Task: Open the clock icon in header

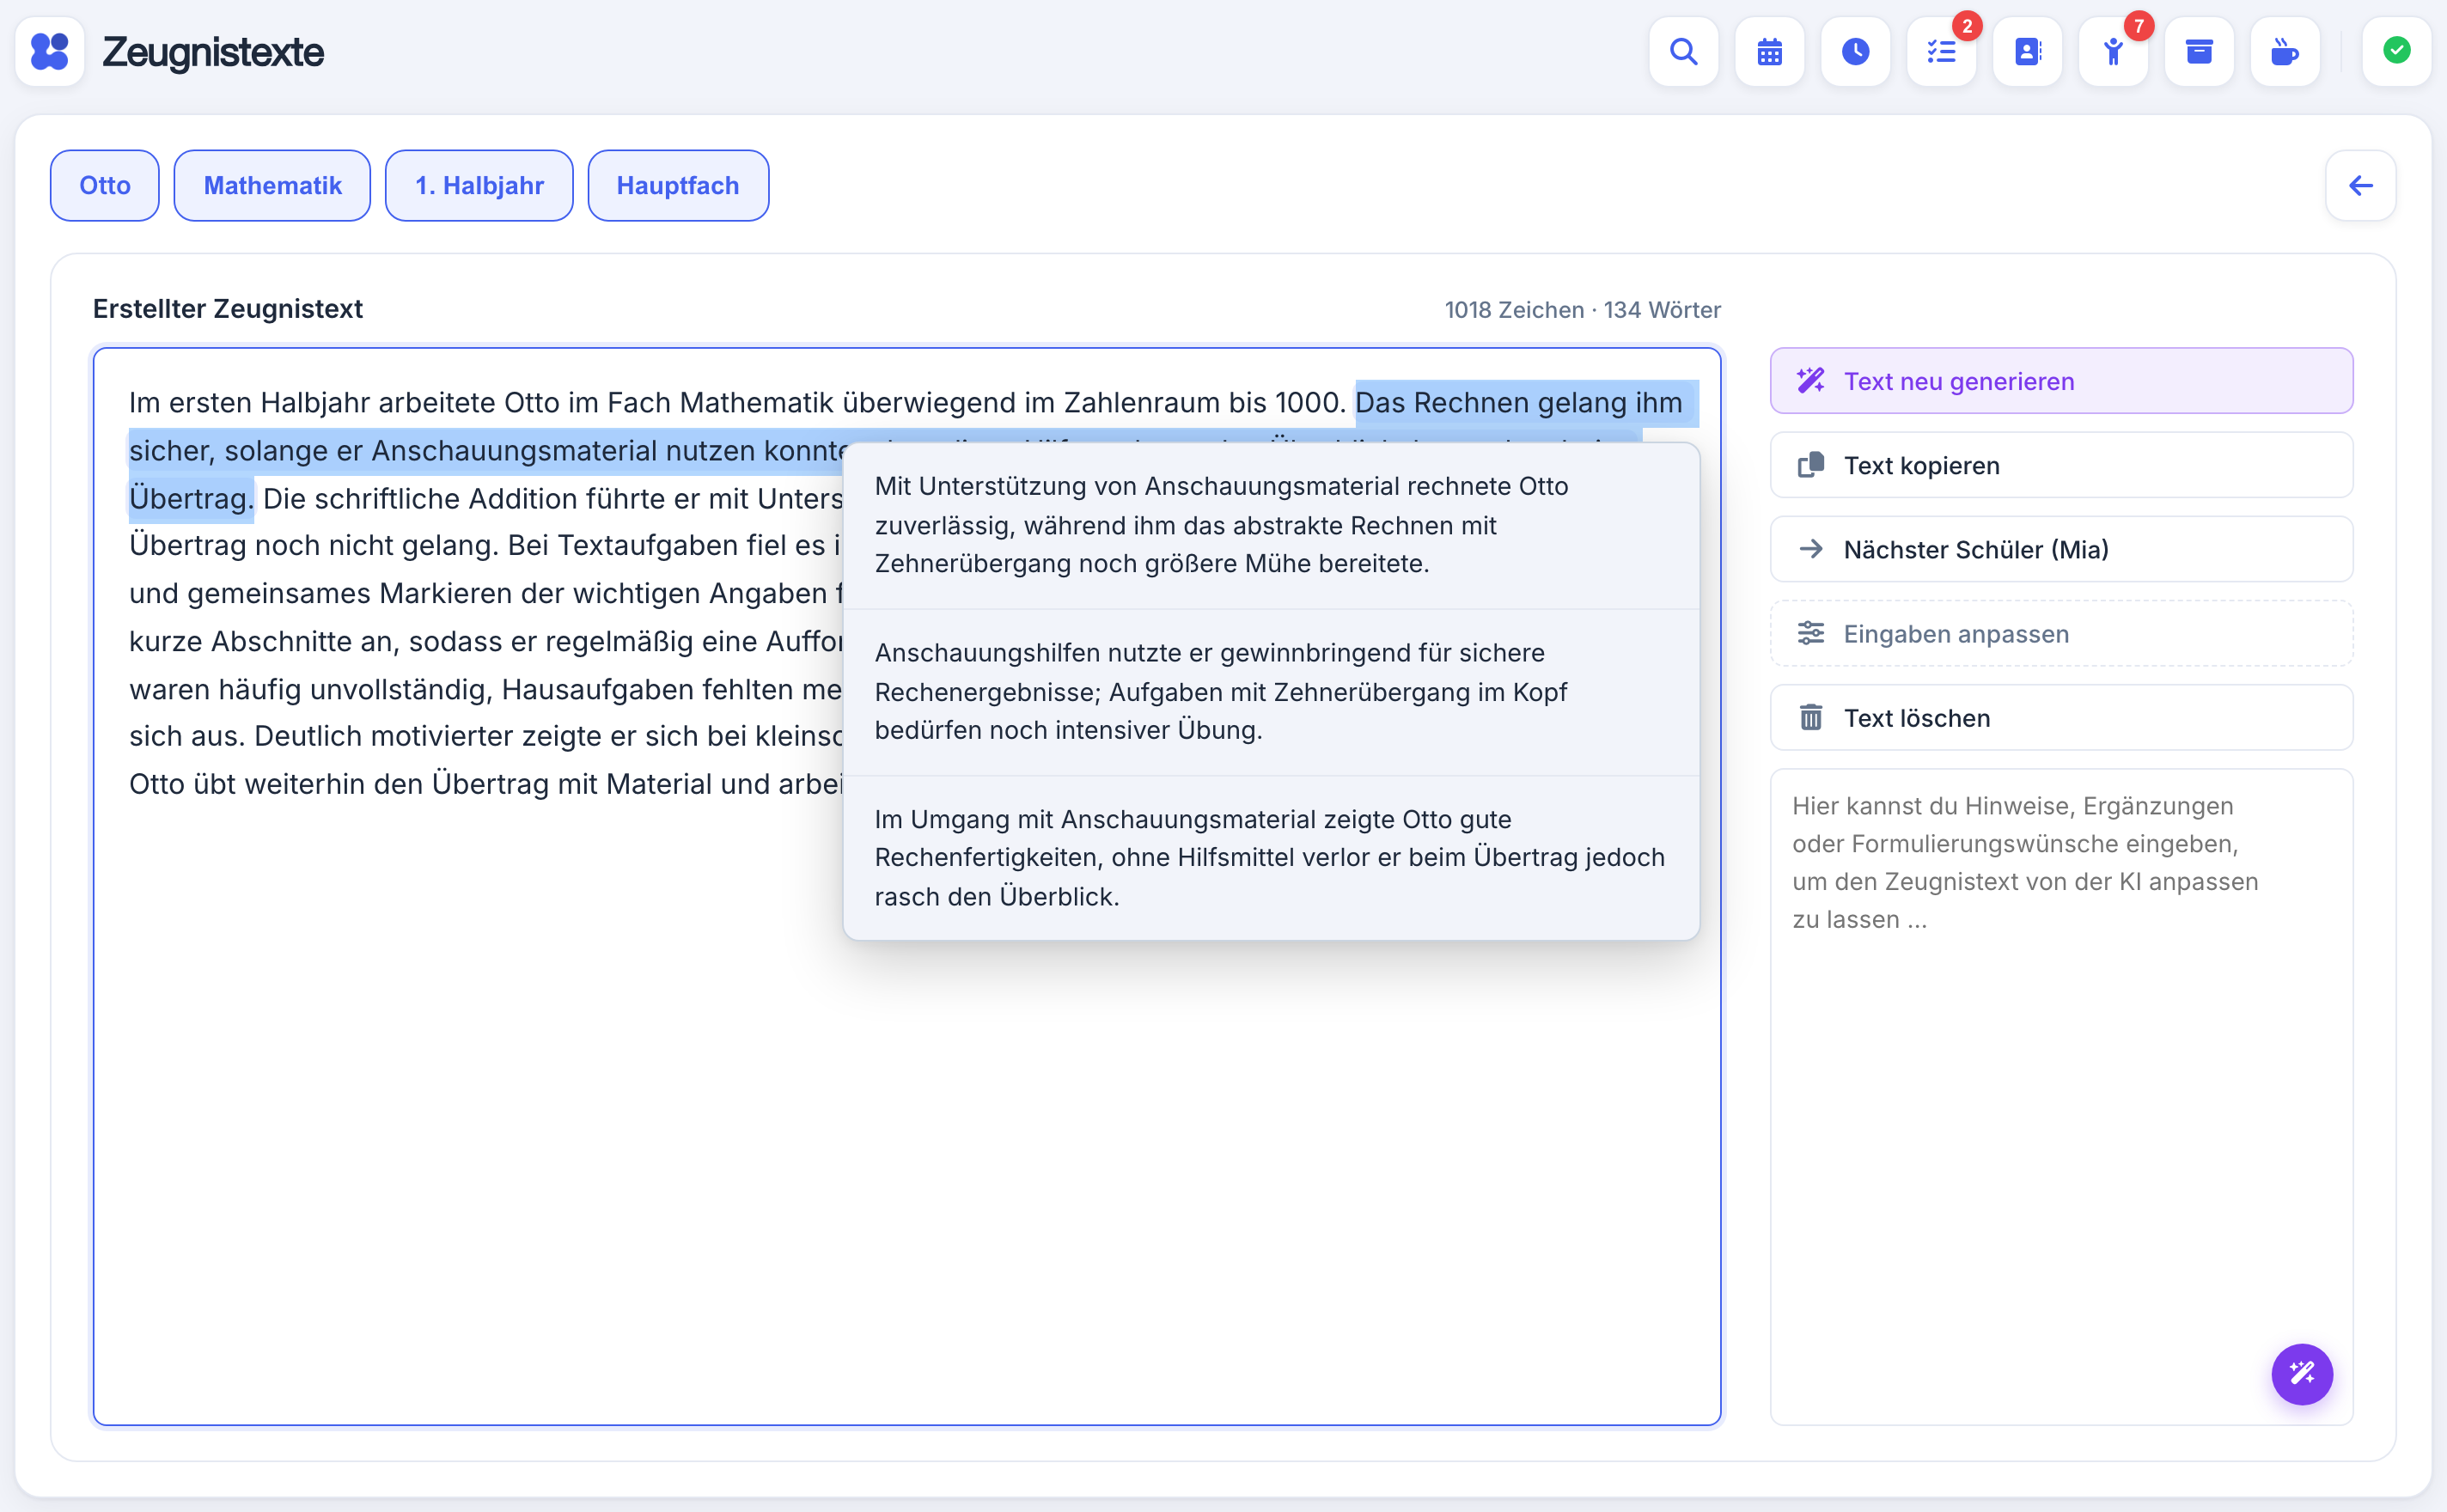Action: 1856,51
